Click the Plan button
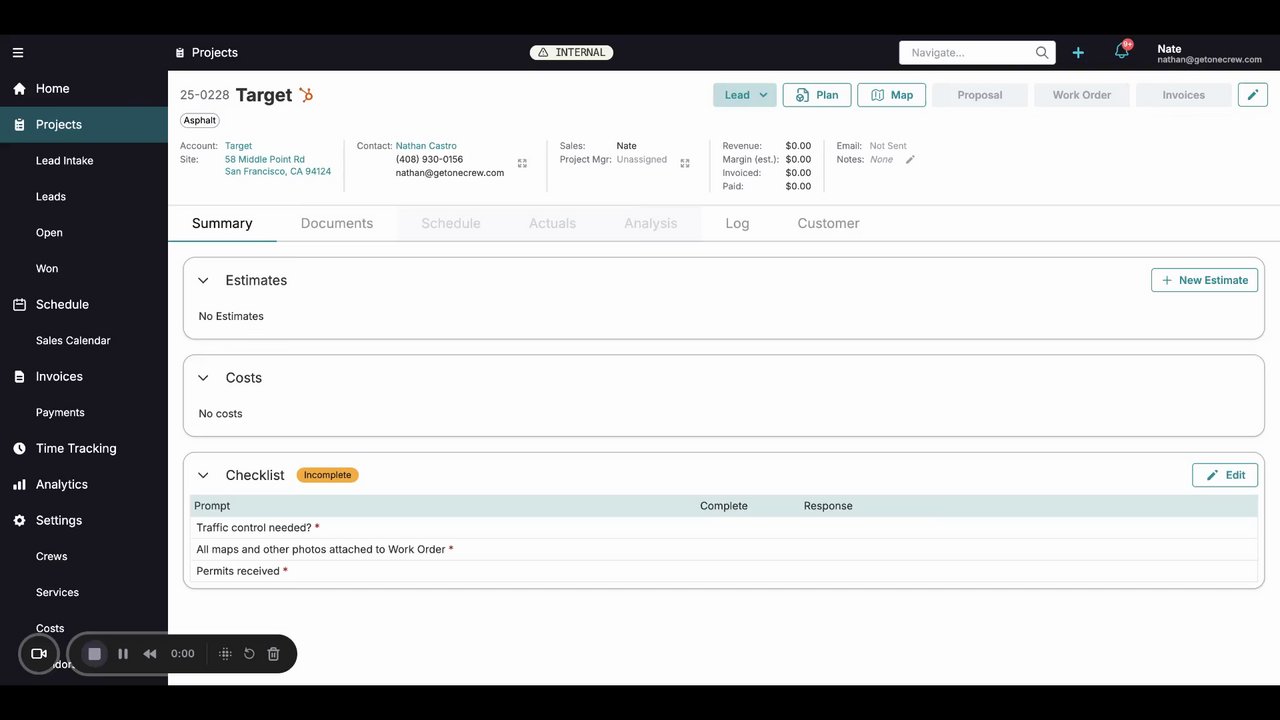 point(817,95)
